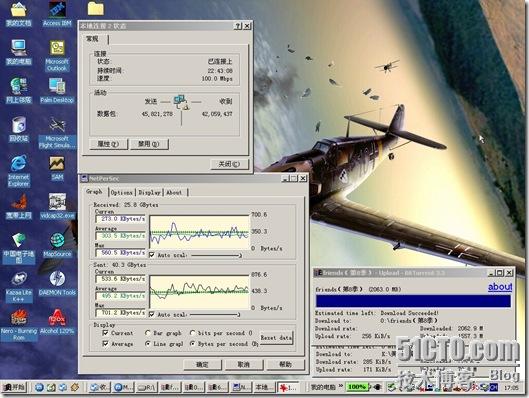Image resolution: width=529 pixels, height=398 pixels.
Task: Switch to the Graph tab in NetPerSec
Action: (94, 192)
